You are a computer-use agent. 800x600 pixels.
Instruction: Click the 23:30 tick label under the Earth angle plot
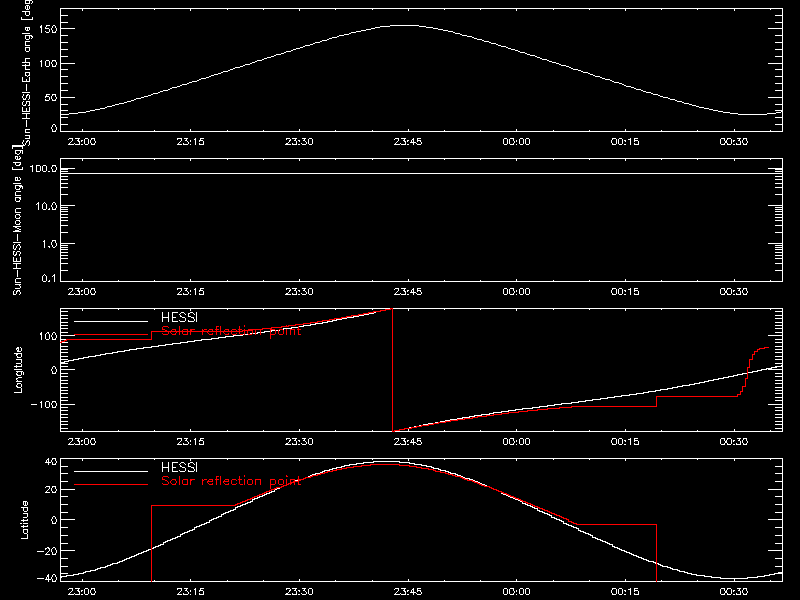tap(299, 141)
